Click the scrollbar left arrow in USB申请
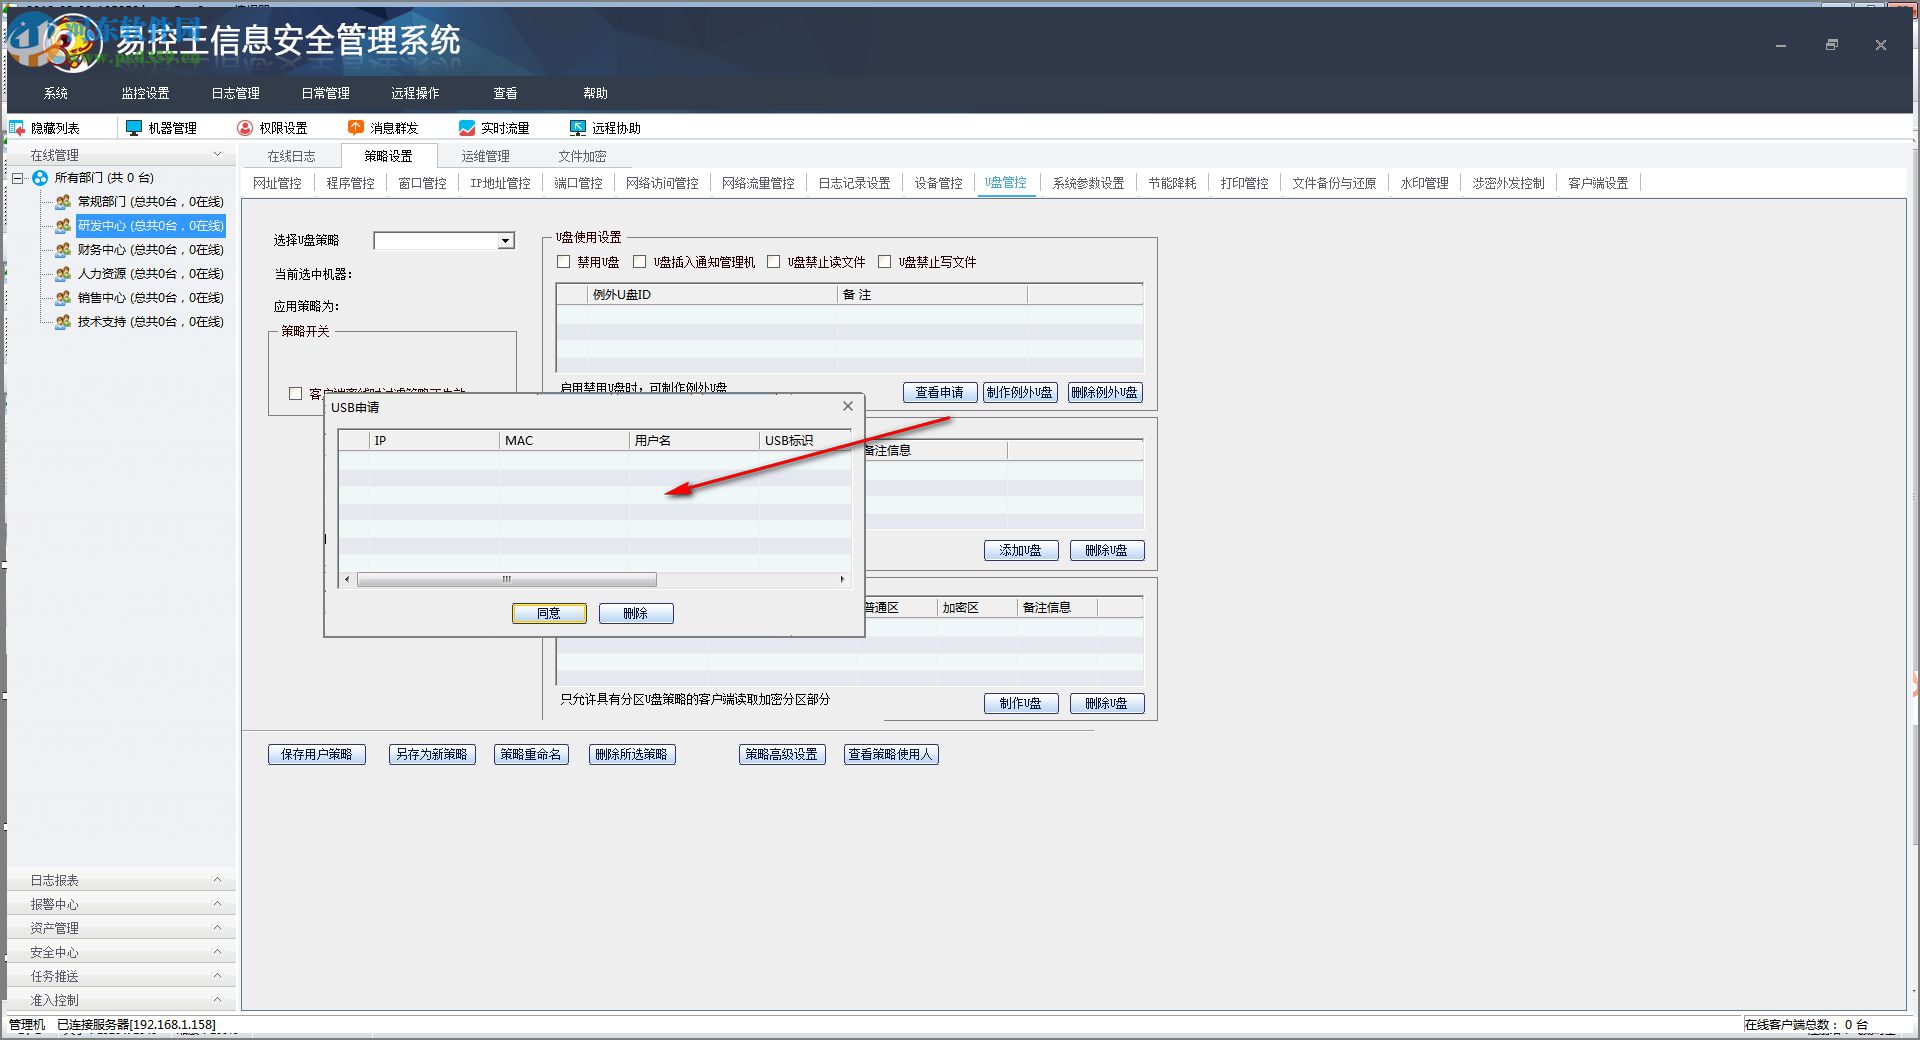The image size is (1920, 1040). click(x=347, y=579)
